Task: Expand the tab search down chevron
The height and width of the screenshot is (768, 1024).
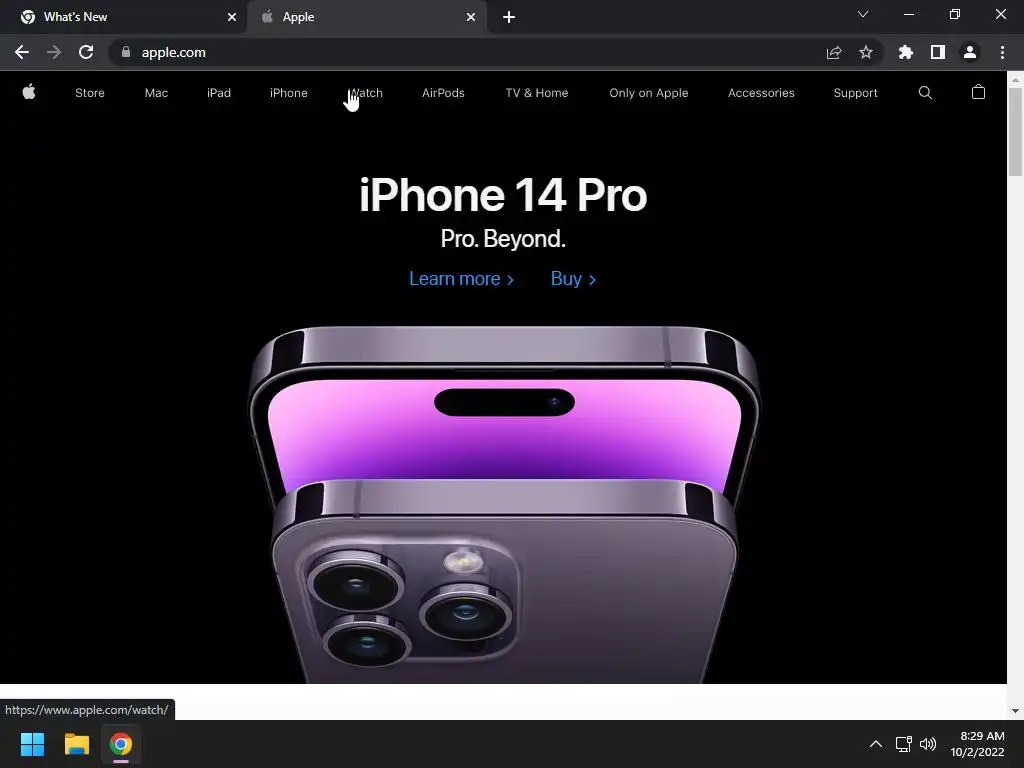Action: tap(863, 14)
